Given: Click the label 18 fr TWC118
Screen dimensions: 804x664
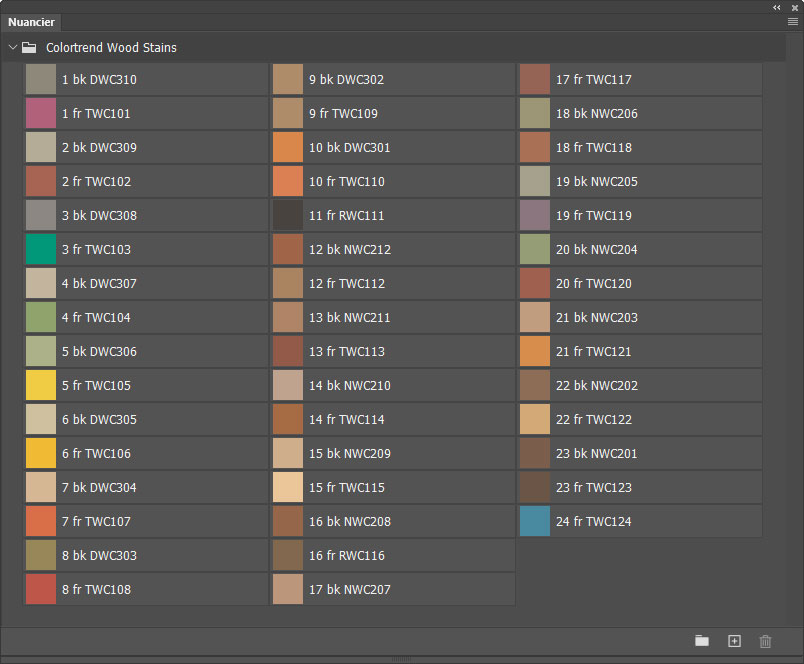Looking at the screenshot, I should coord(594,148).
